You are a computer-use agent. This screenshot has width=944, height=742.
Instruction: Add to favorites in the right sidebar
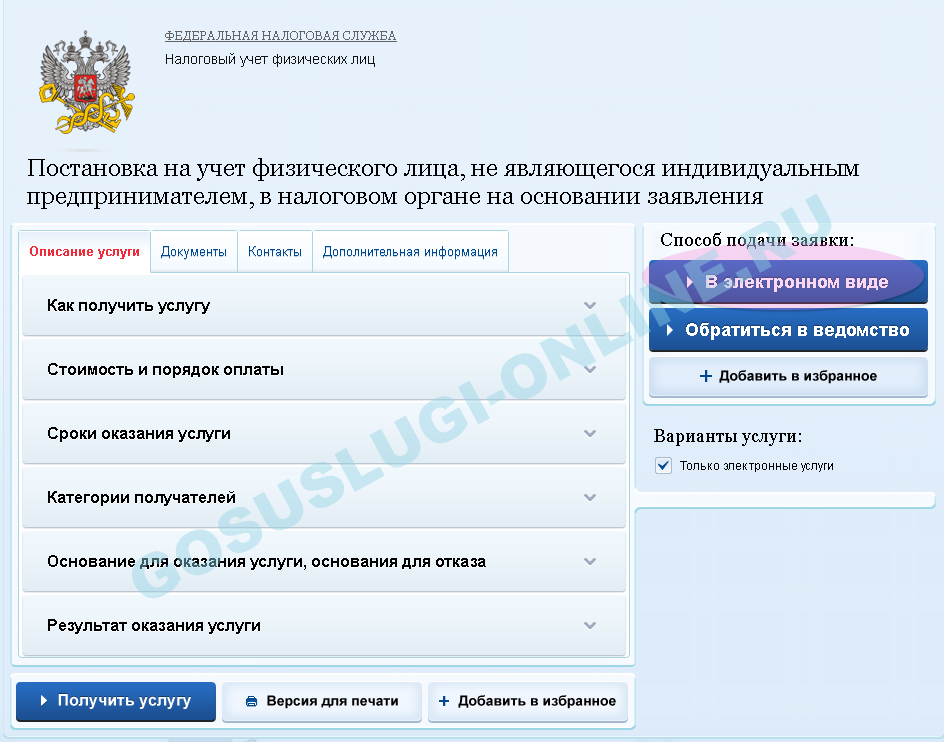[788, 376]
